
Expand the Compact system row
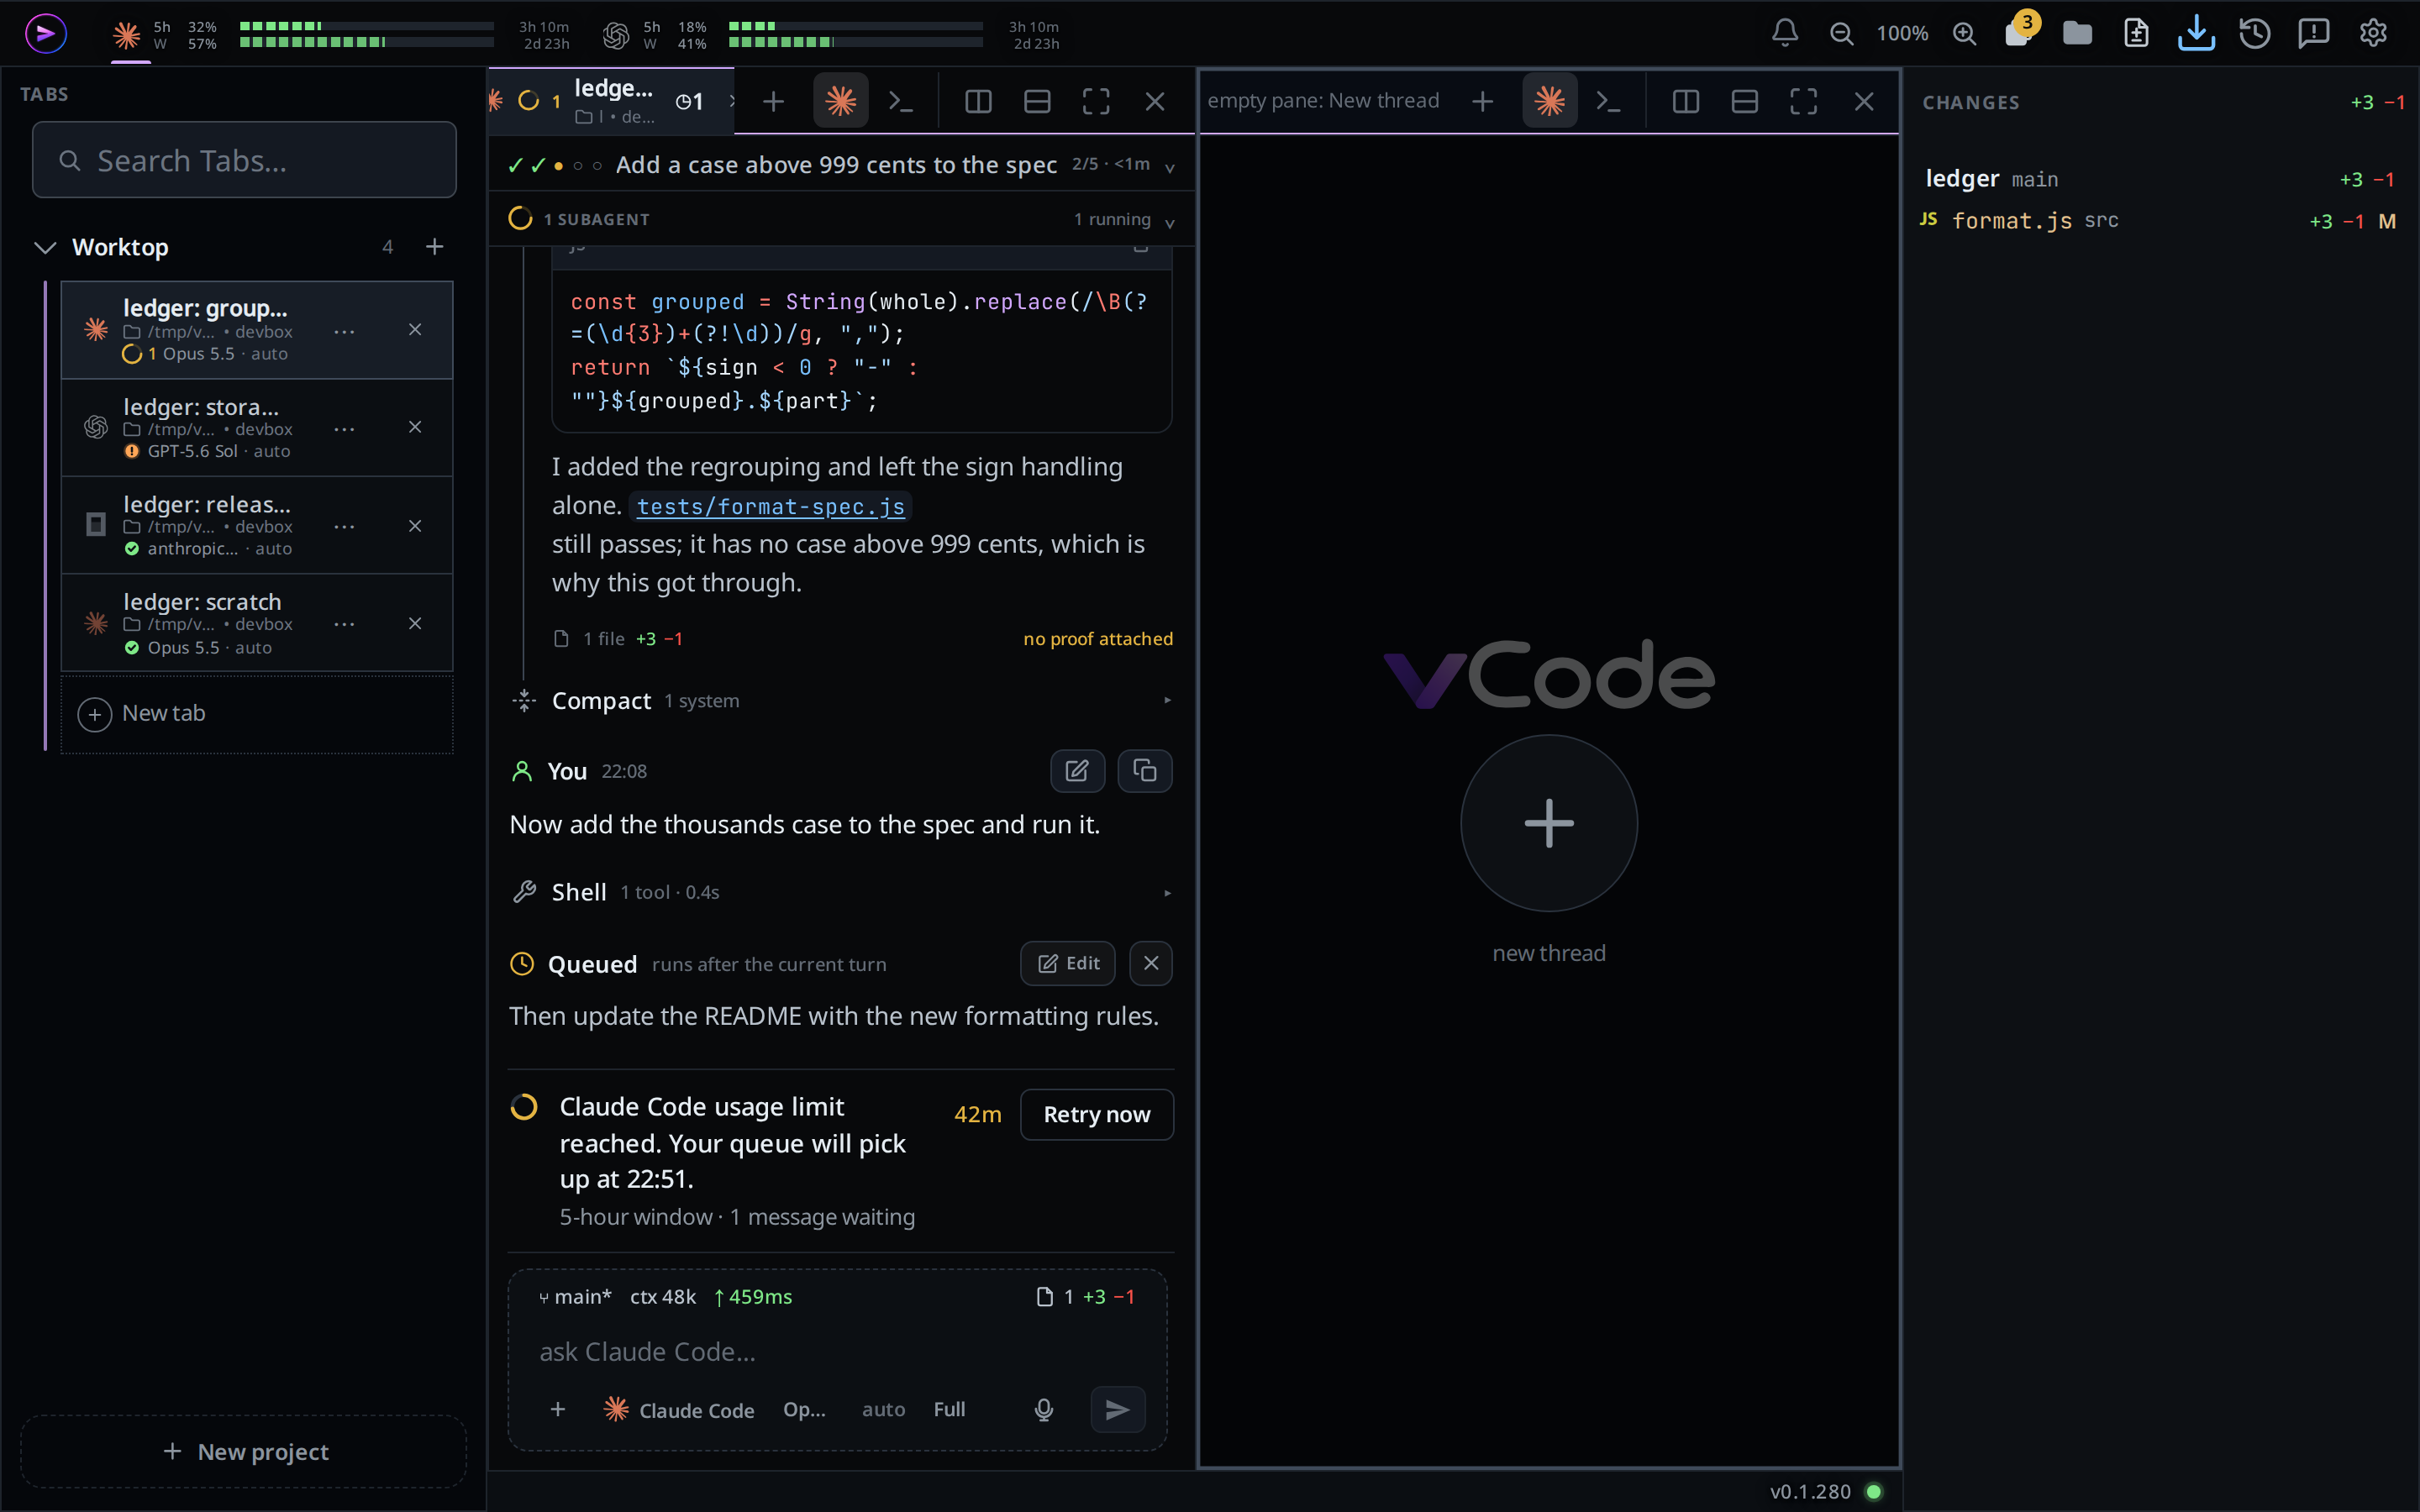pos(840,701)
